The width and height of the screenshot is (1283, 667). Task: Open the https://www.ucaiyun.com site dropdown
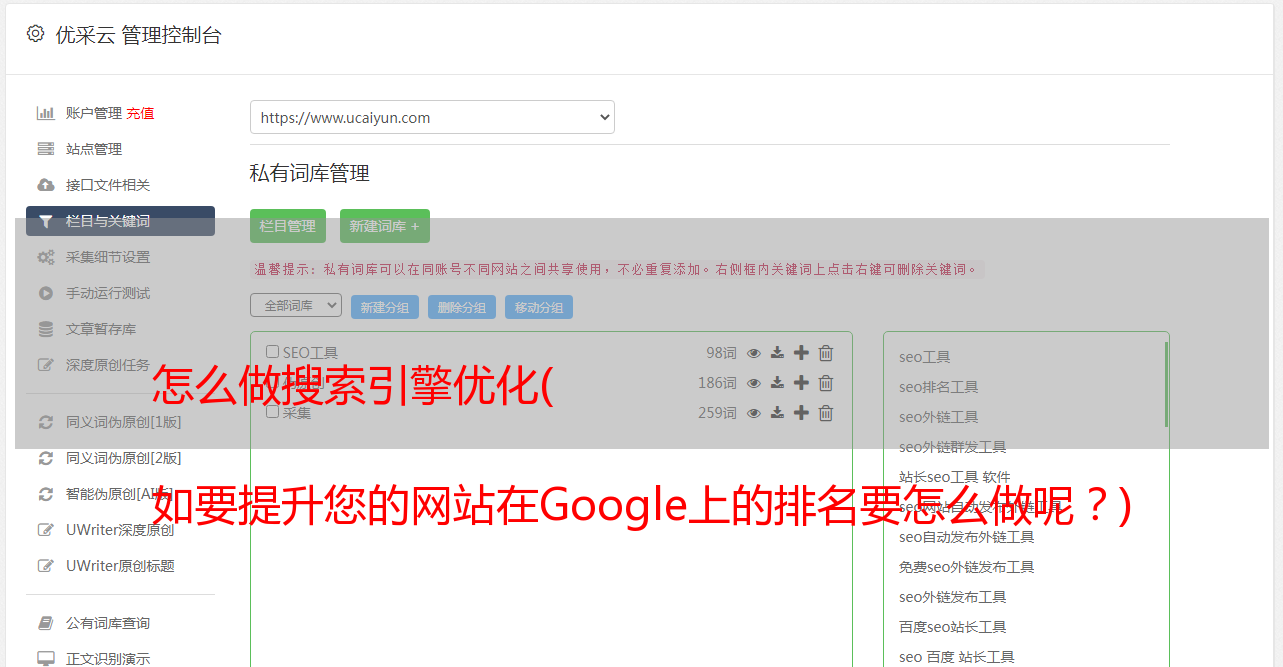pyautogui.click(x=432, y=117)
